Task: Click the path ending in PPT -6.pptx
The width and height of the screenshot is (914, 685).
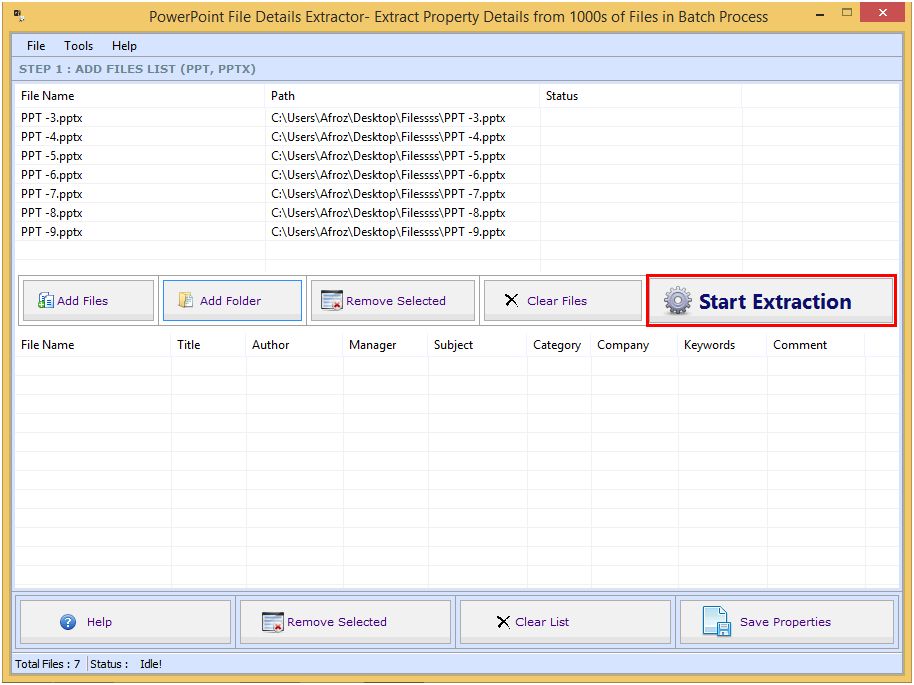Action: pos(388,175)
